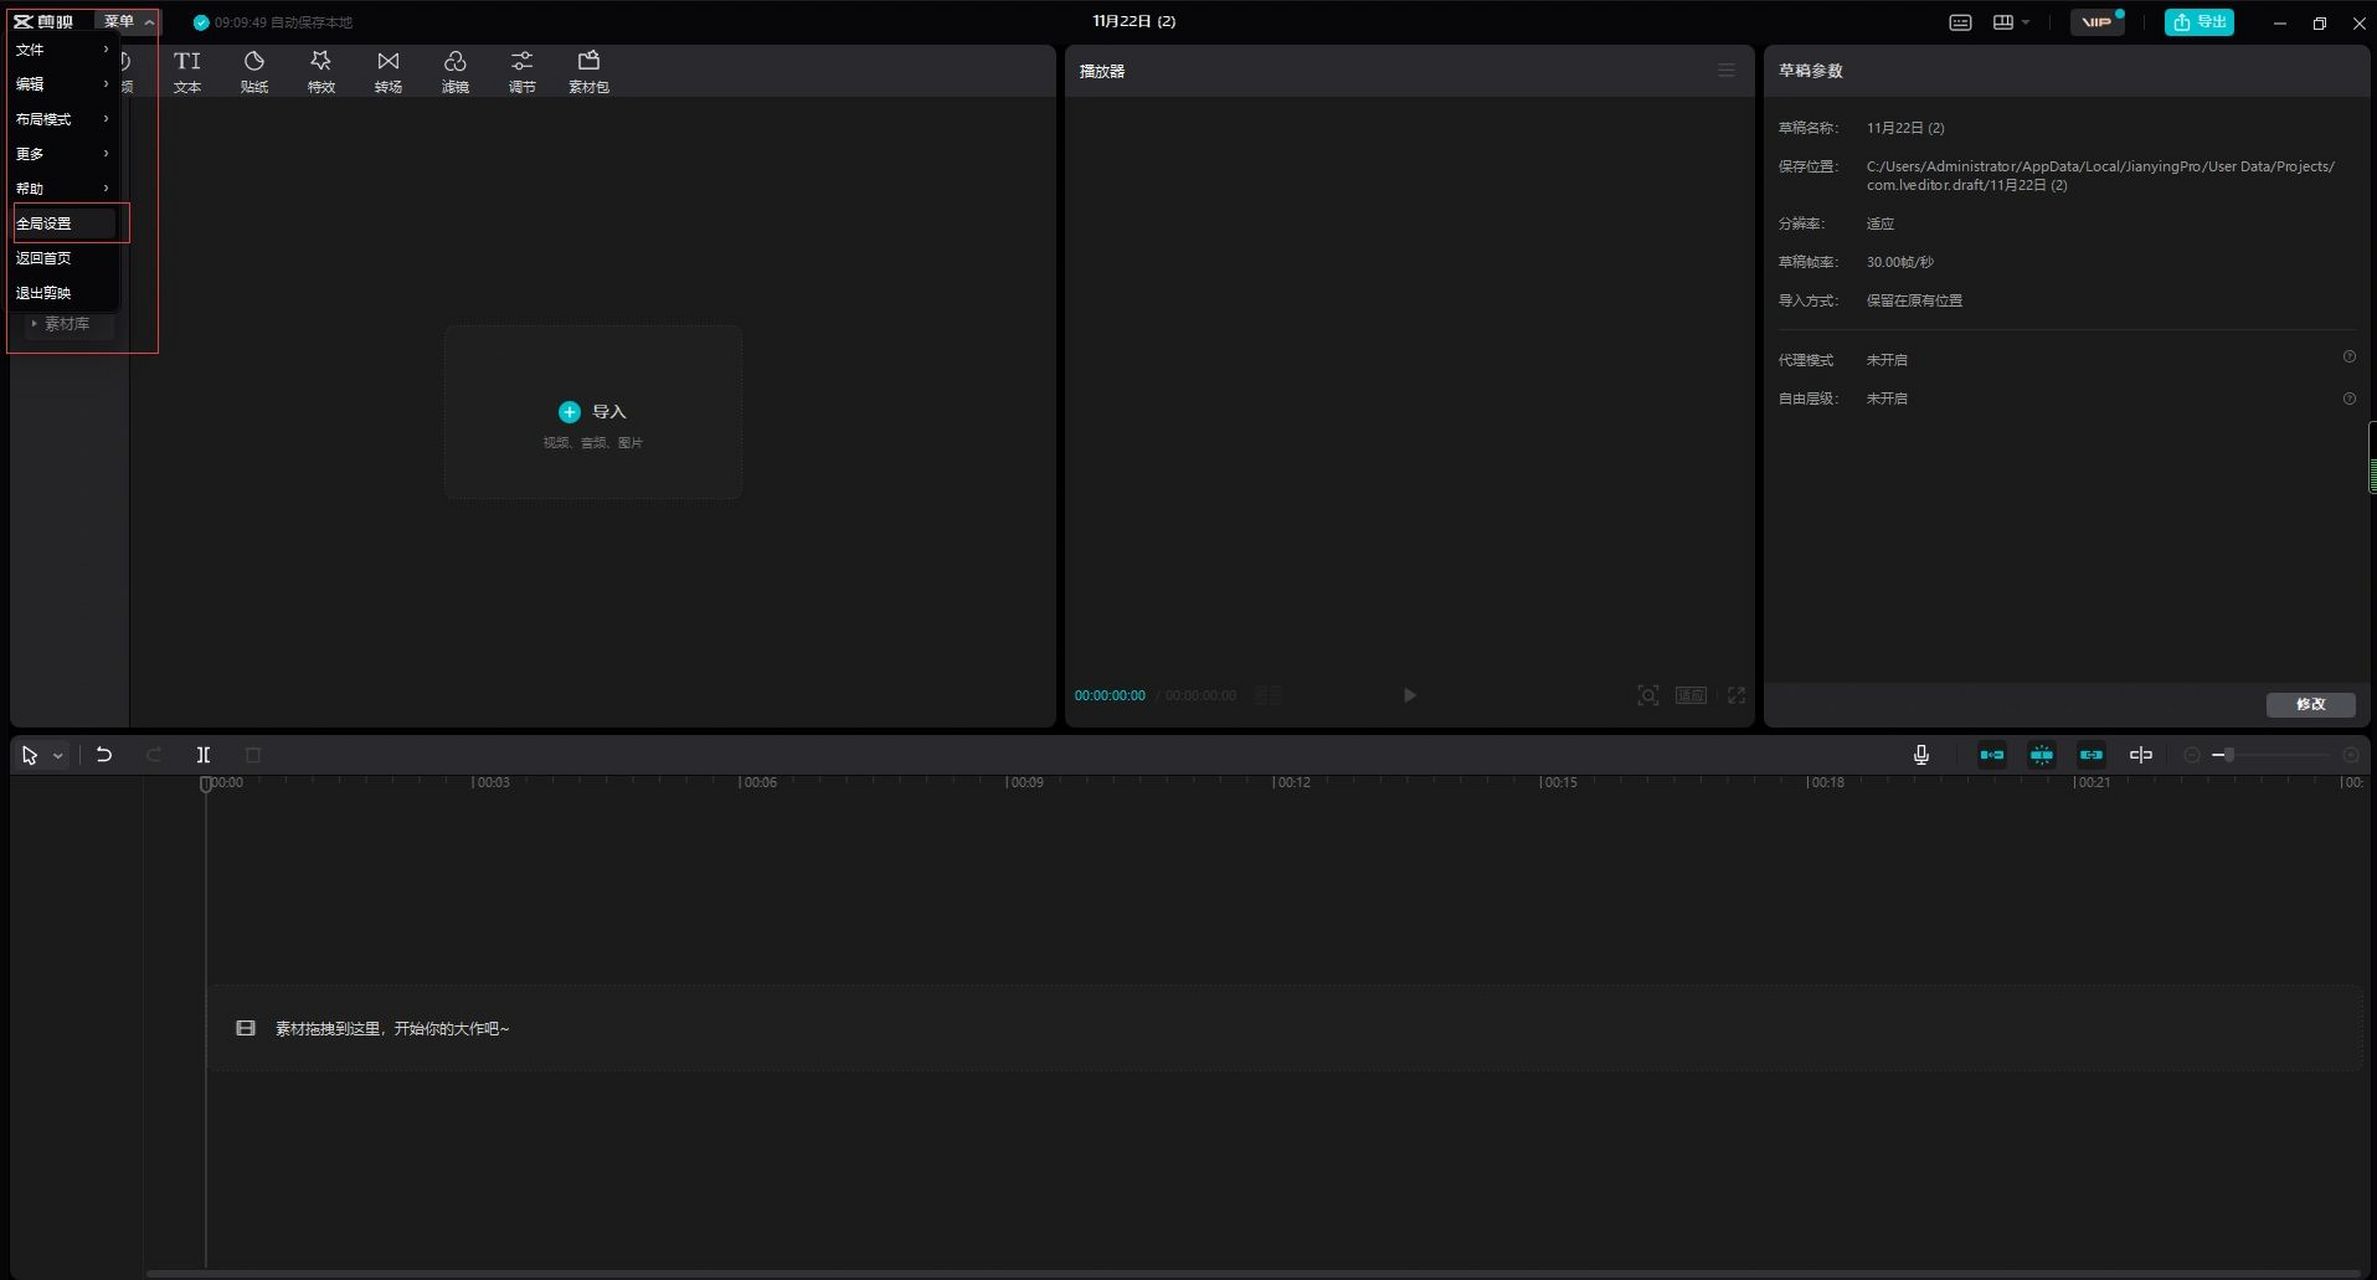The width and height of the screenshot is (2377, 1280).
Task: Click the teal 导出 (Export) button
Action: [x=2199, y=22]
